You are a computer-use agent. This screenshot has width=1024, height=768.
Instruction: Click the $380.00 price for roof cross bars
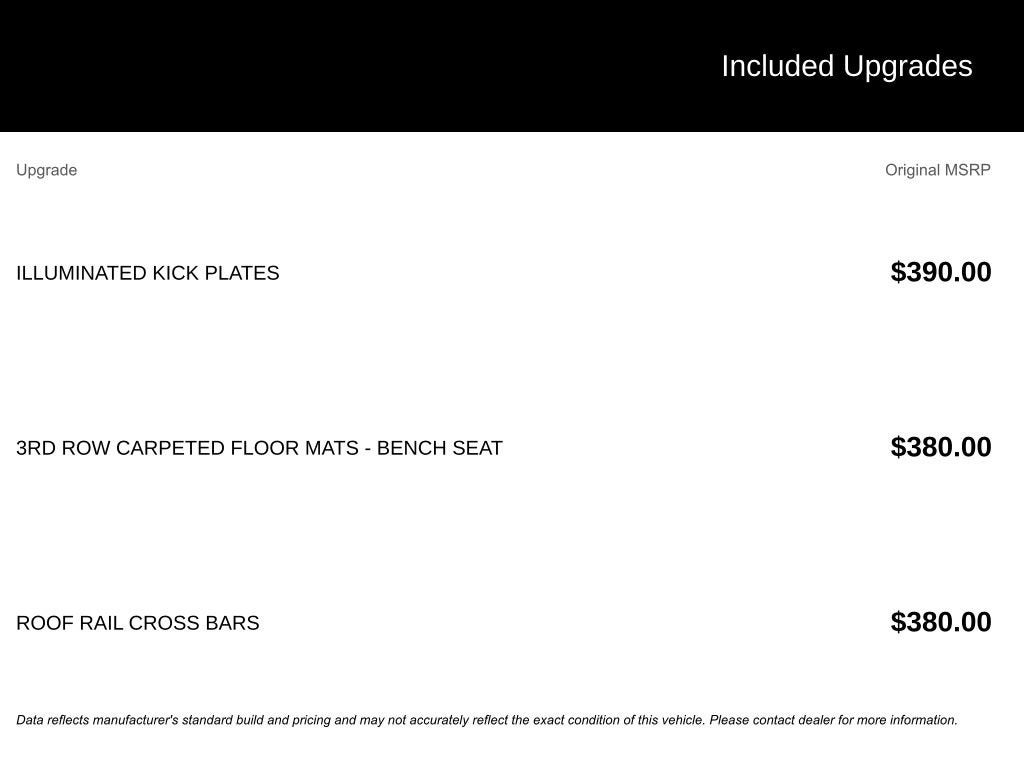pyautogui.click(x=940, y=622)
